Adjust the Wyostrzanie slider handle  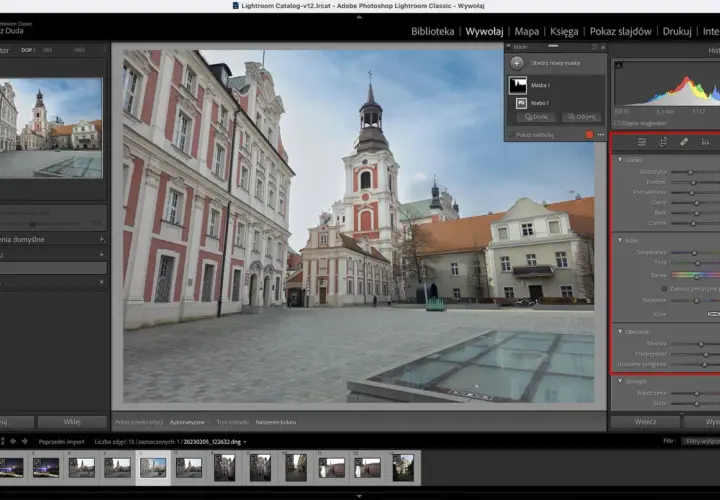[x=697, y=393]
